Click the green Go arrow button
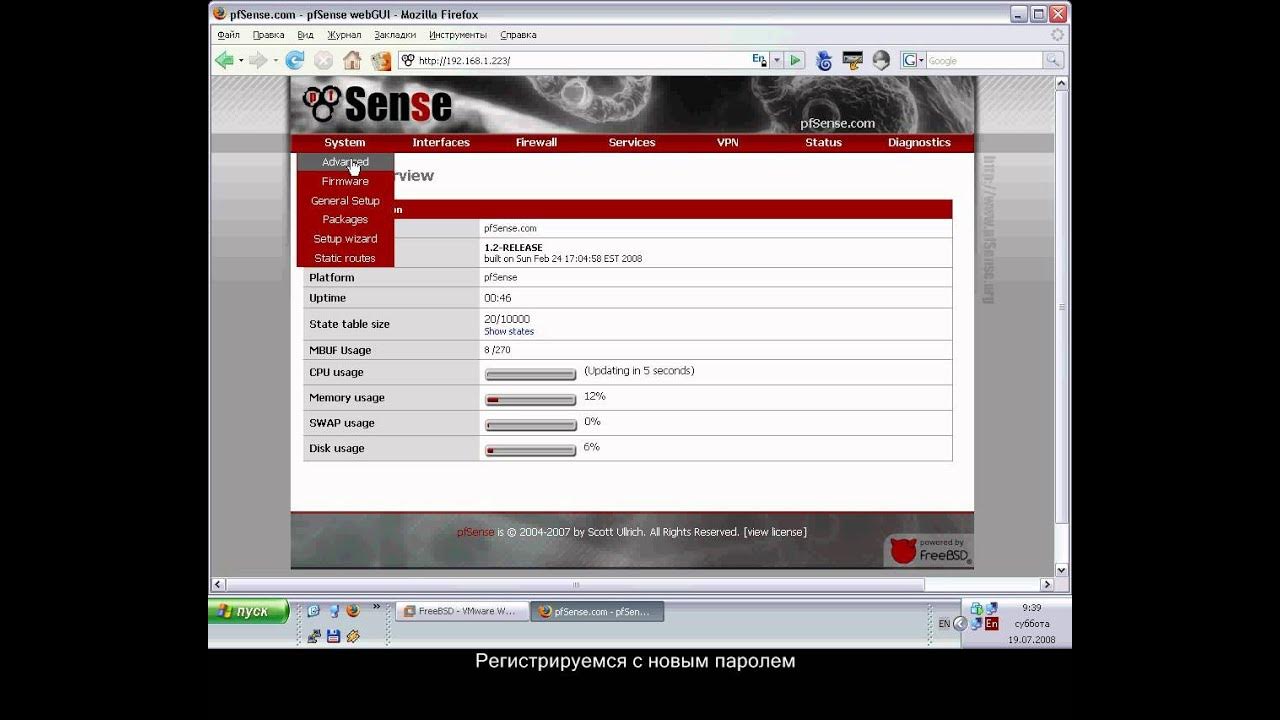 point(795,61)
